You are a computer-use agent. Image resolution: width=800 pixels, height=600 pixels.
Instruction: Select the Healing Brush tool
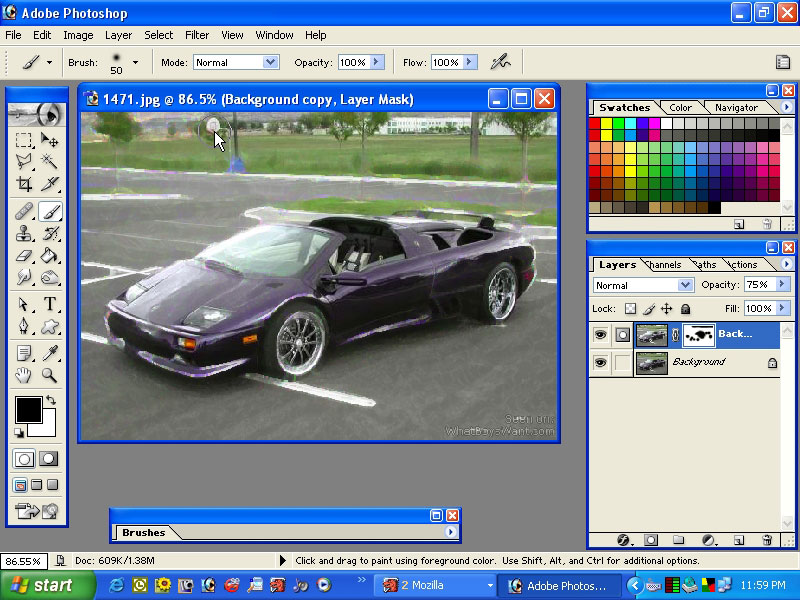point(22,211)
